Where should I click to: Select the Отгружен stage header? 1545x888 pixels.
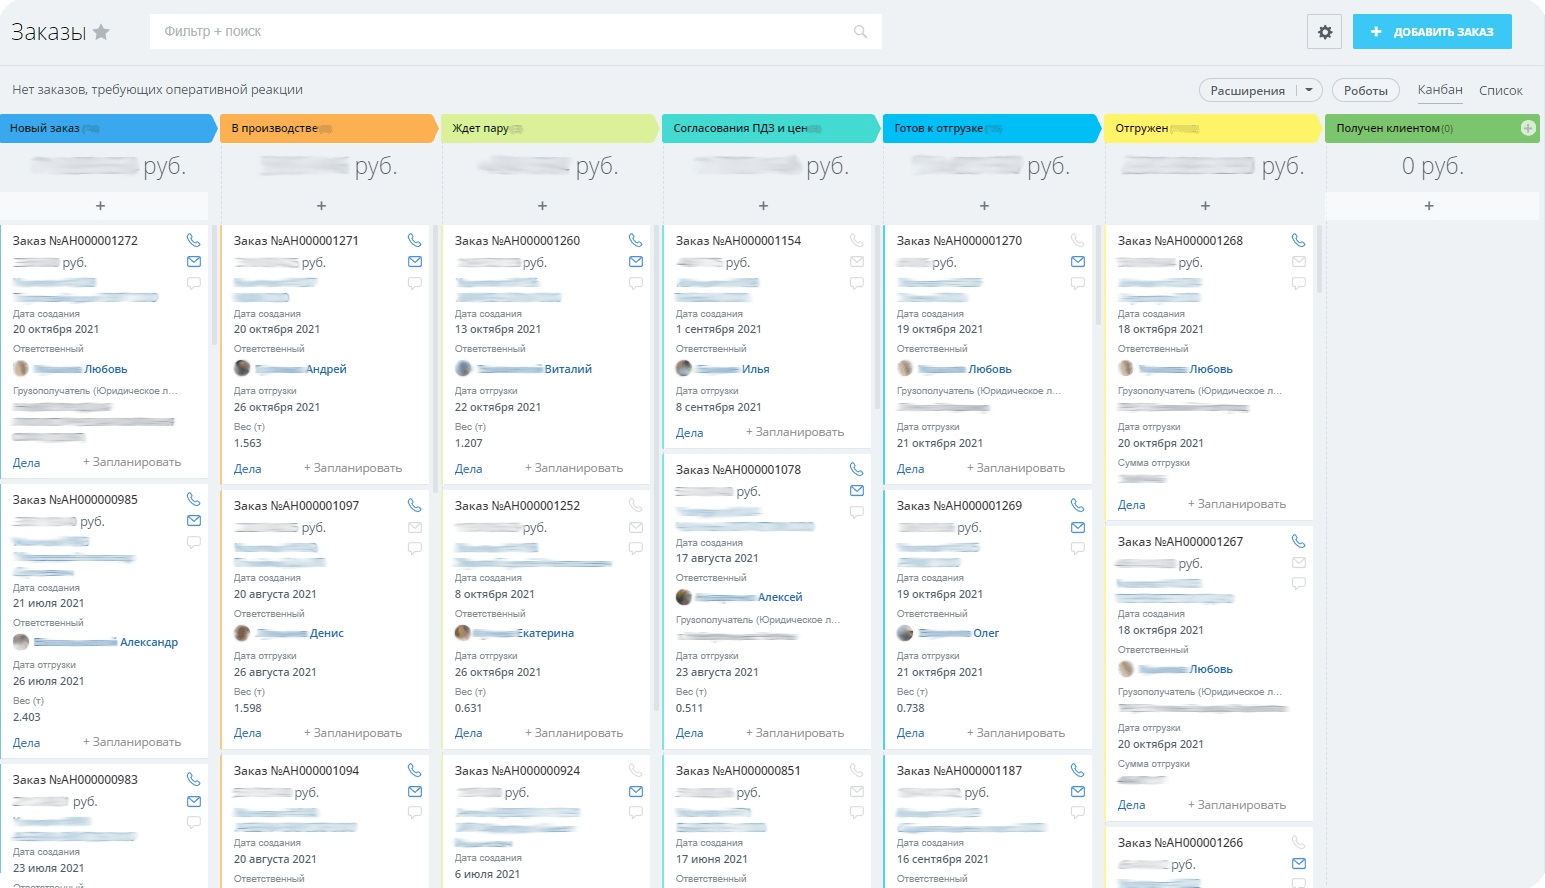[x=1213, y=128]
